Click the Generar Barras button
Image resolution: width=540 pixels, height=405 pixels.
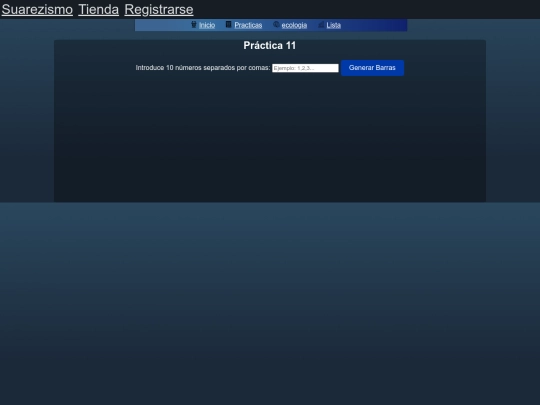pos(372,68)
